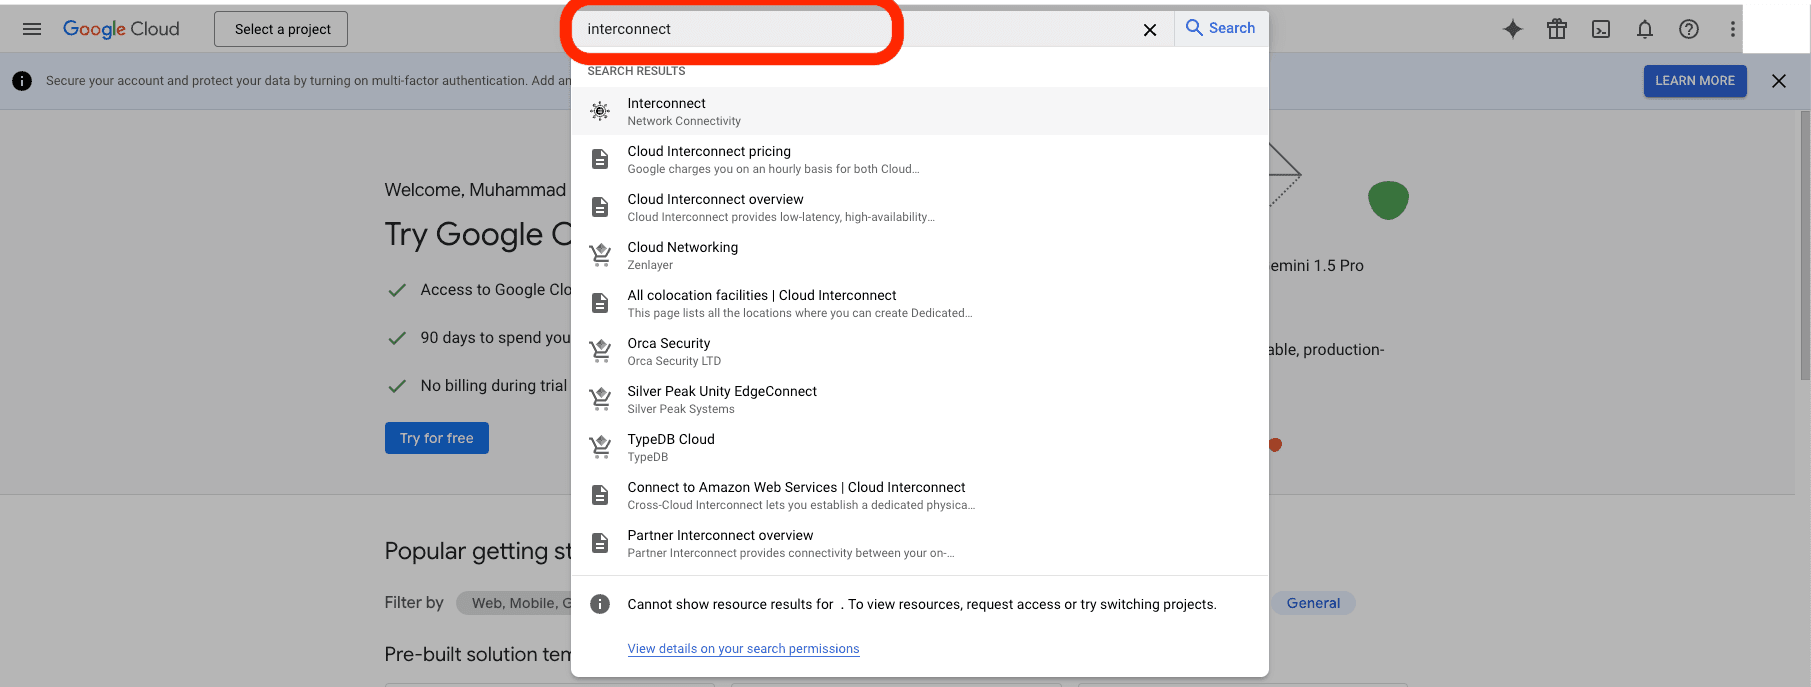
Task: Open Cloud Interconnect pricing result
Action: (920, 159)
